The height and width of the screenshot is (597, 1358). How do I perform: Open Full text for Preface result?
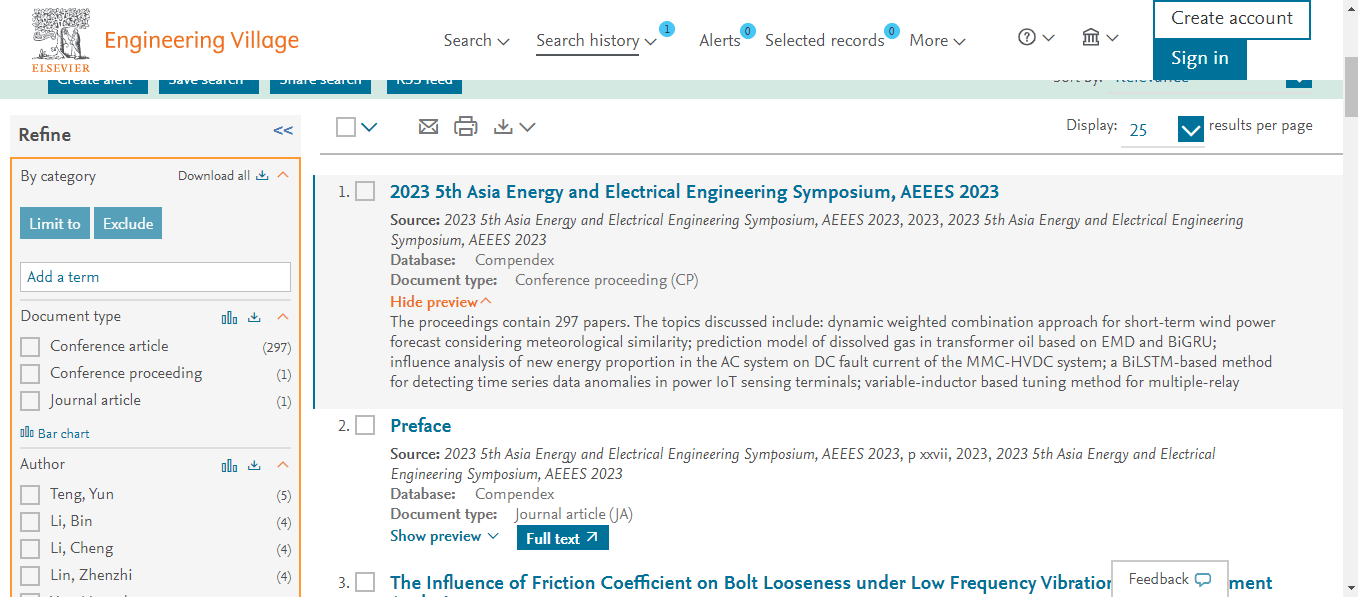point(563,538)
